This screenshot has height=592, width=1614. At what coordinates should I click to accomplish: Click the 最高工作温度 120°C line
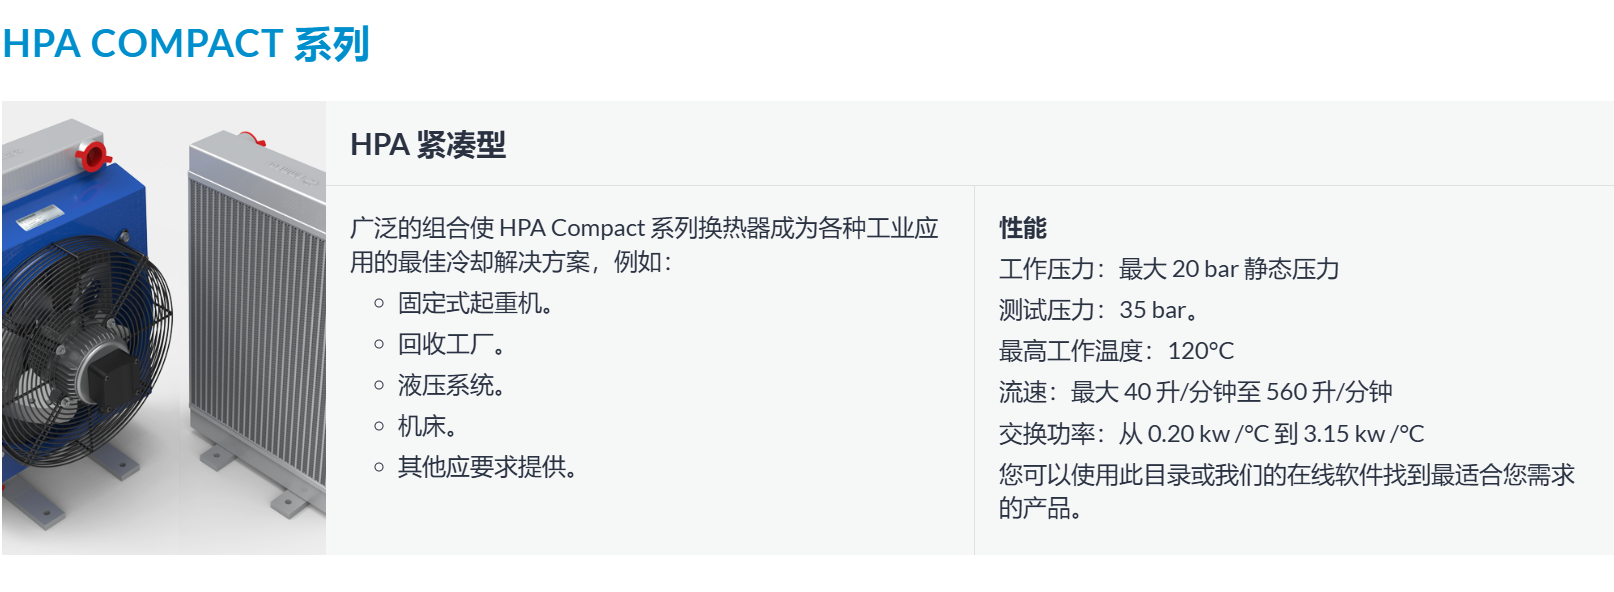point(1116,351)
